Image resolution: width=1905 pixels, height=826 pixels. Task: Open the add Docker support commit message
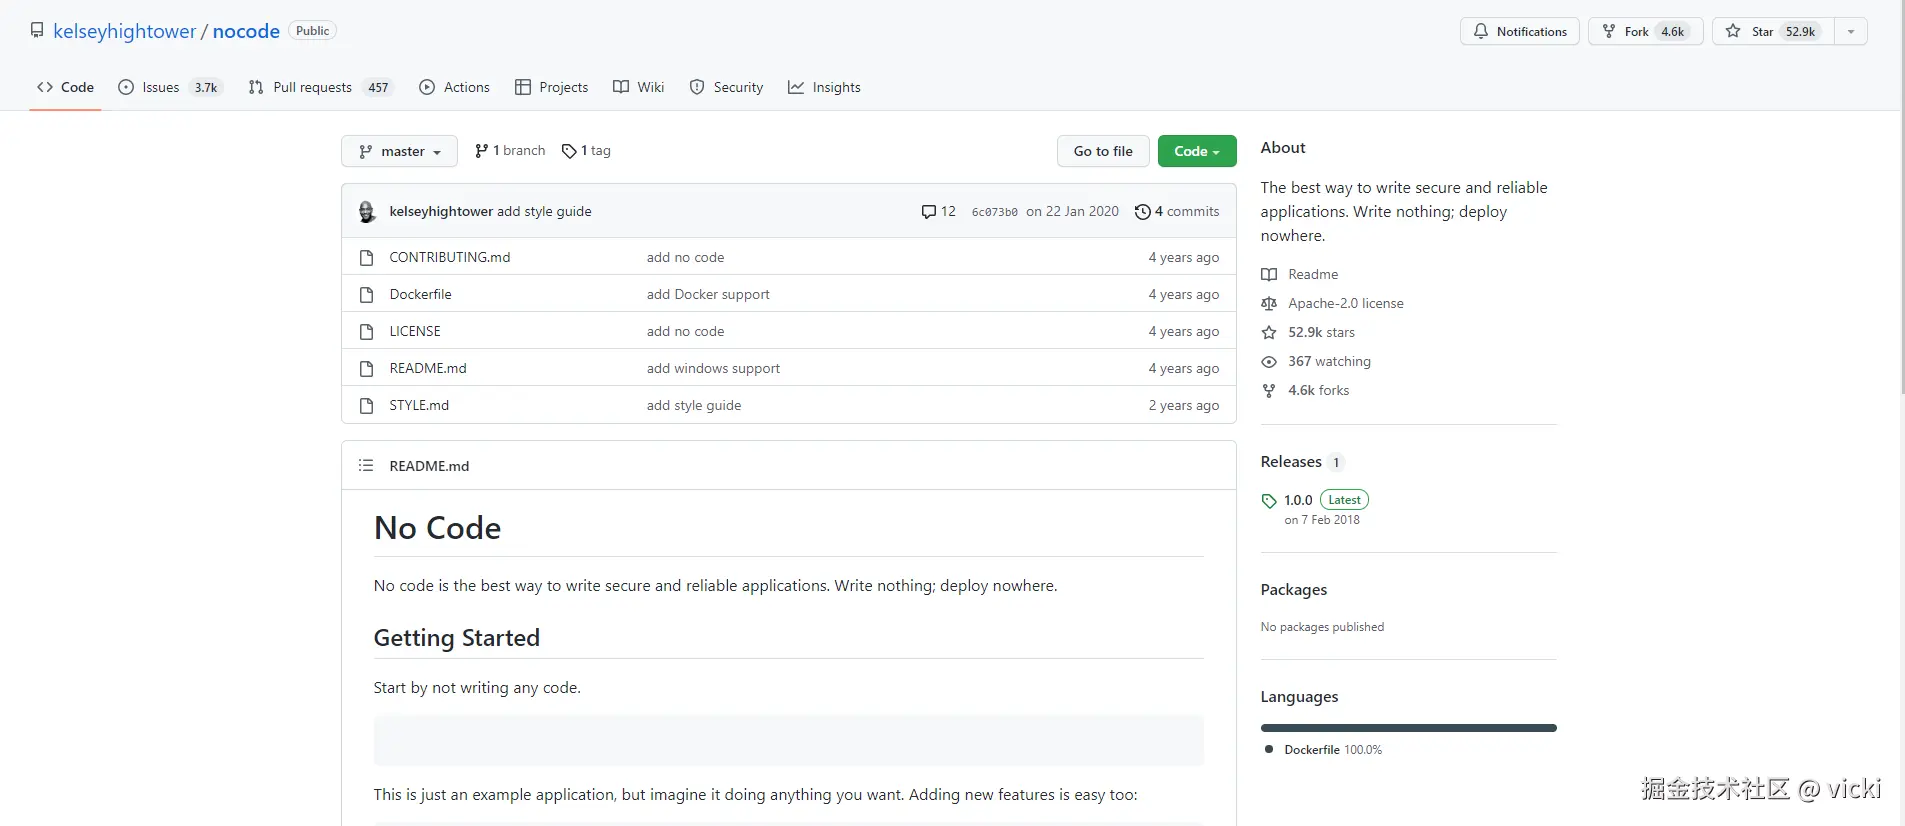coord(708,294)
